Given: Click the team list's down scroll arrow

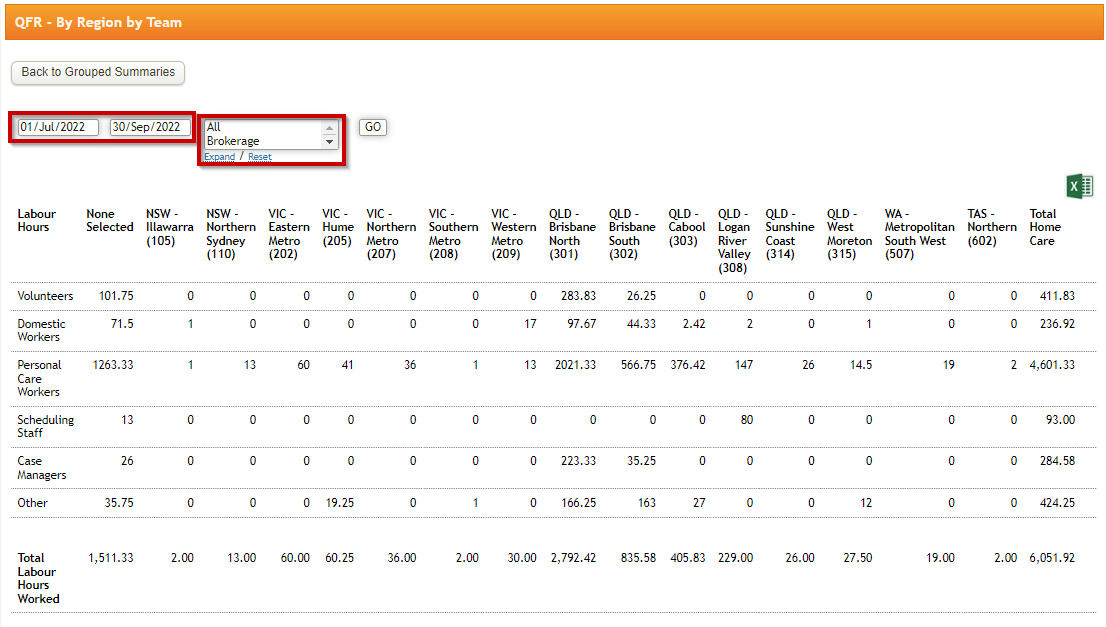Looking at the screenshot, I should [329, 141].
